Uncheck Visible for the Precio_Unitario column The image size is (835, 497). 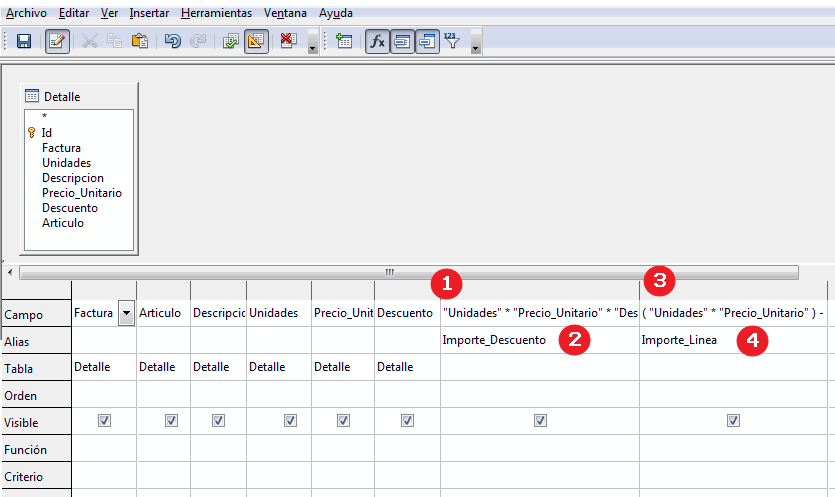point(343,421)
